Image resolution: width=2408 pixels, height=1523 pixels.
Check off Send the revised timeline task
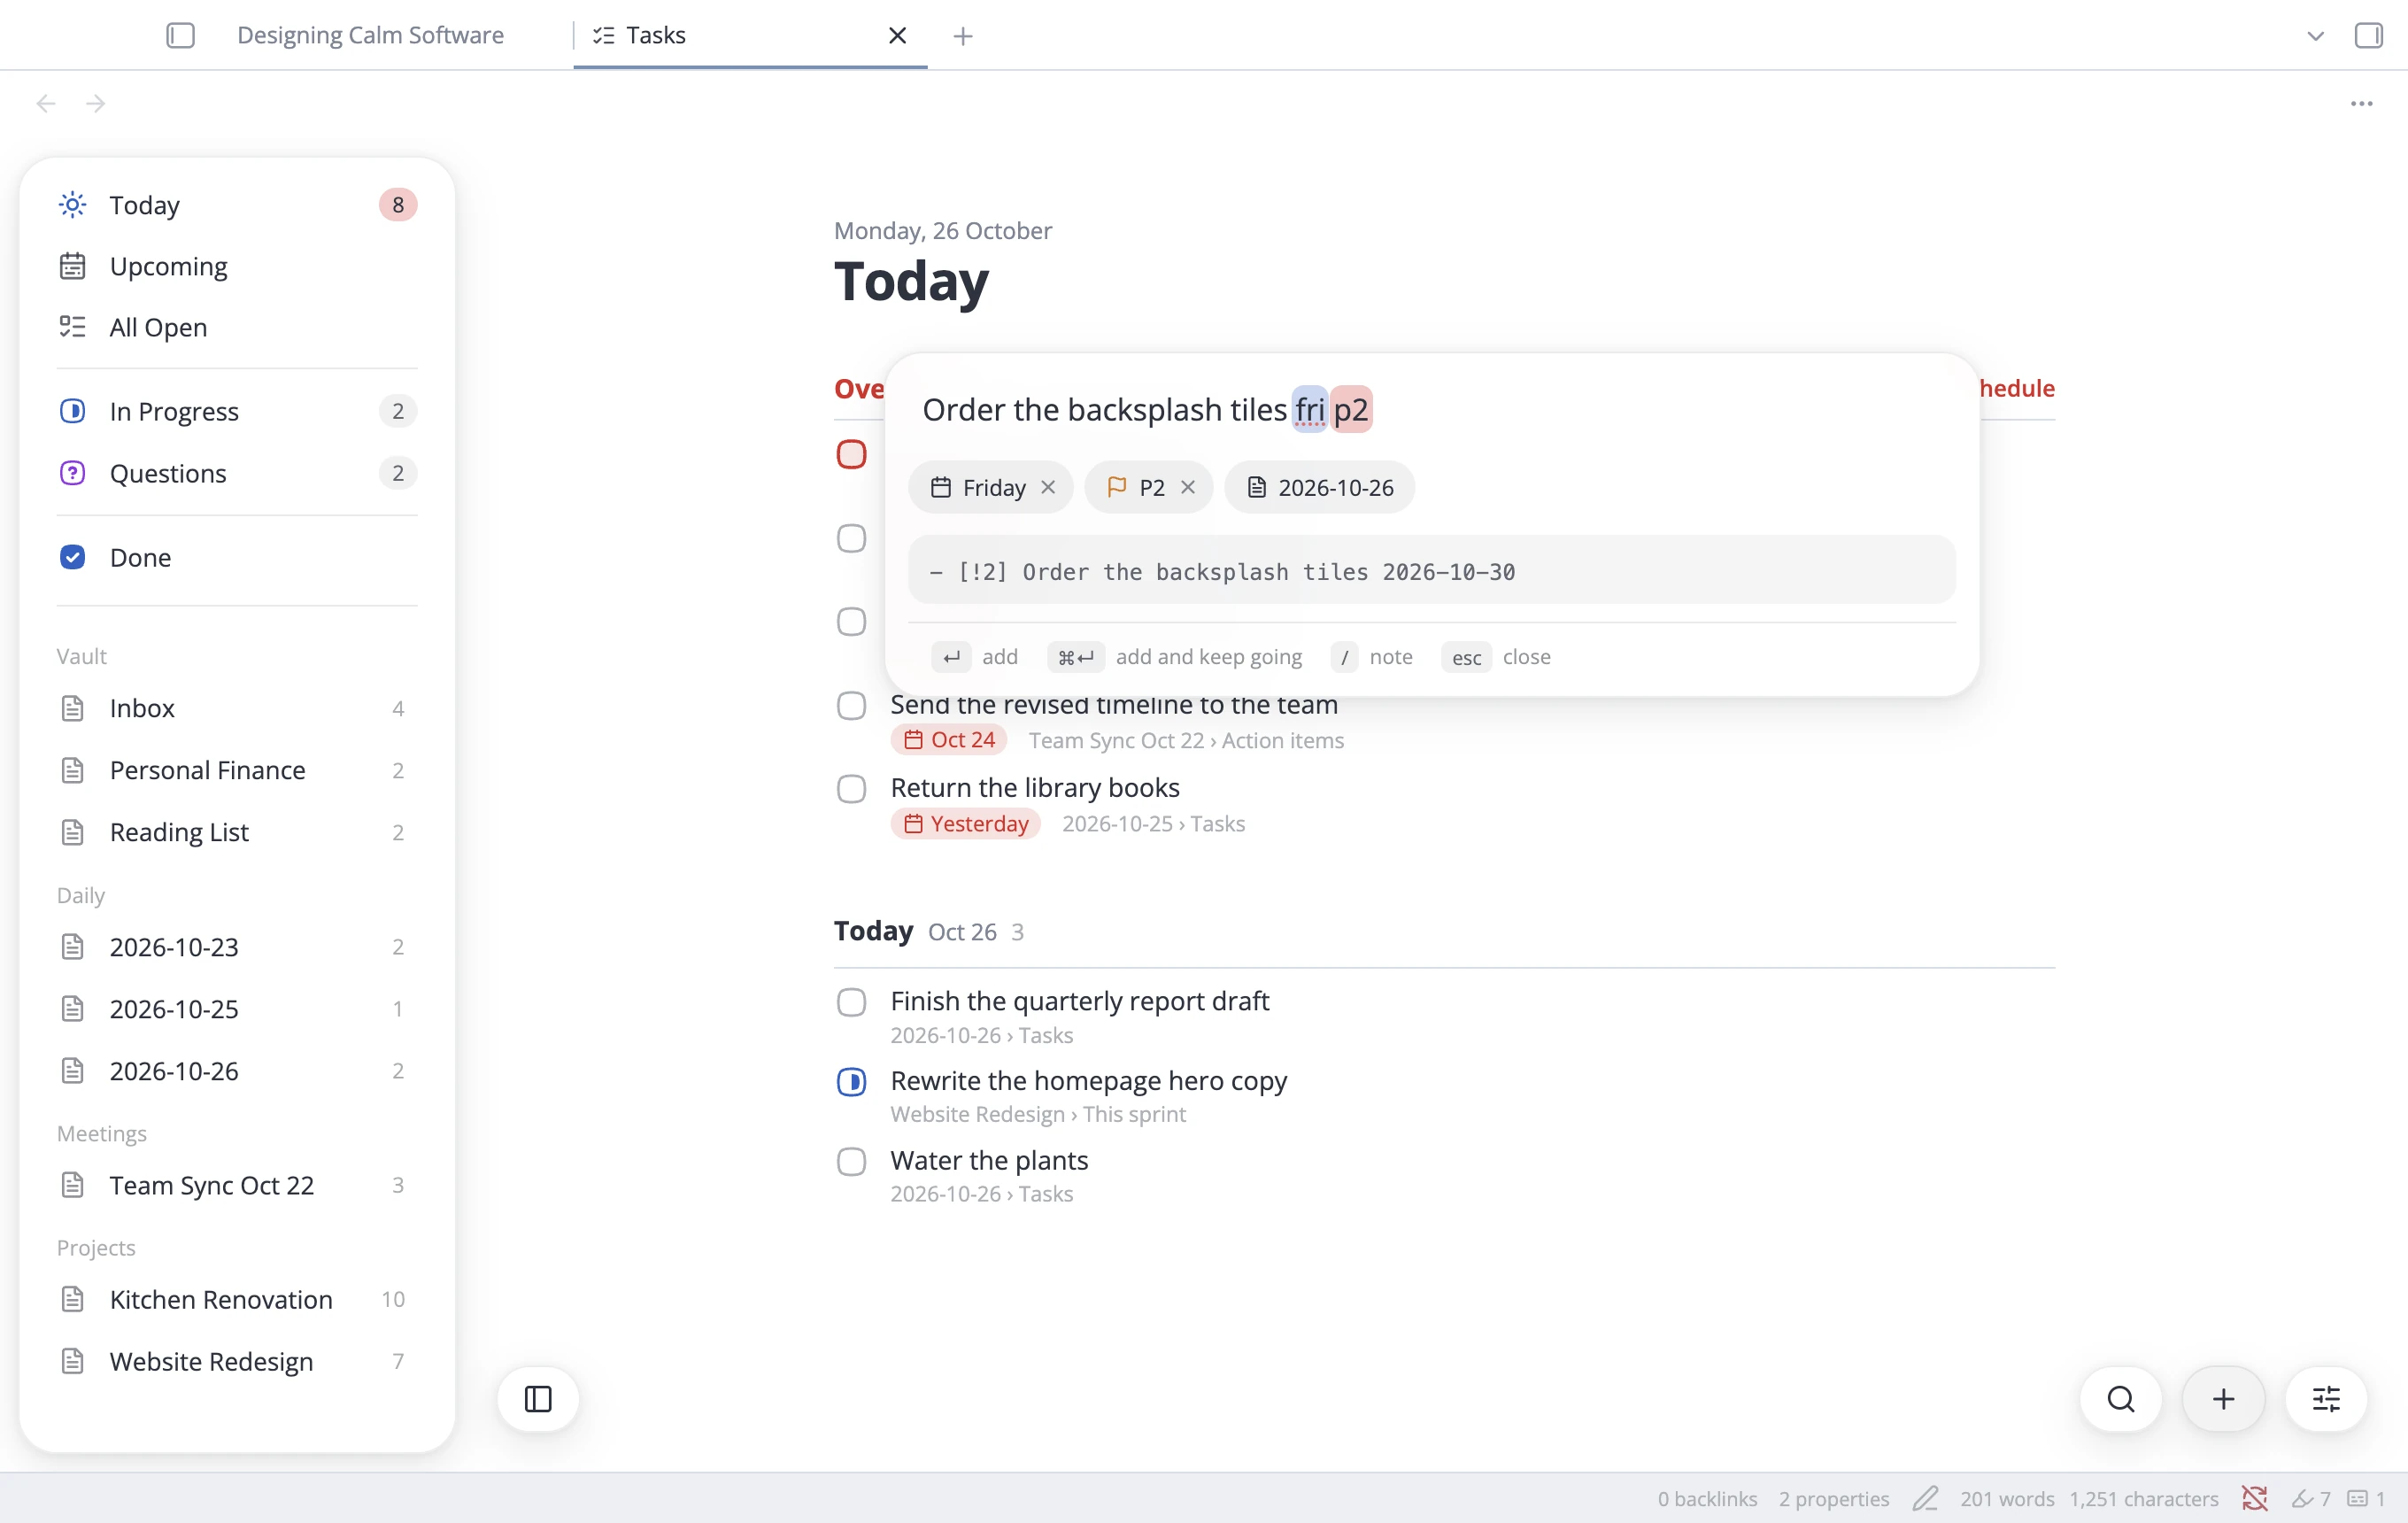coord(851,706)
